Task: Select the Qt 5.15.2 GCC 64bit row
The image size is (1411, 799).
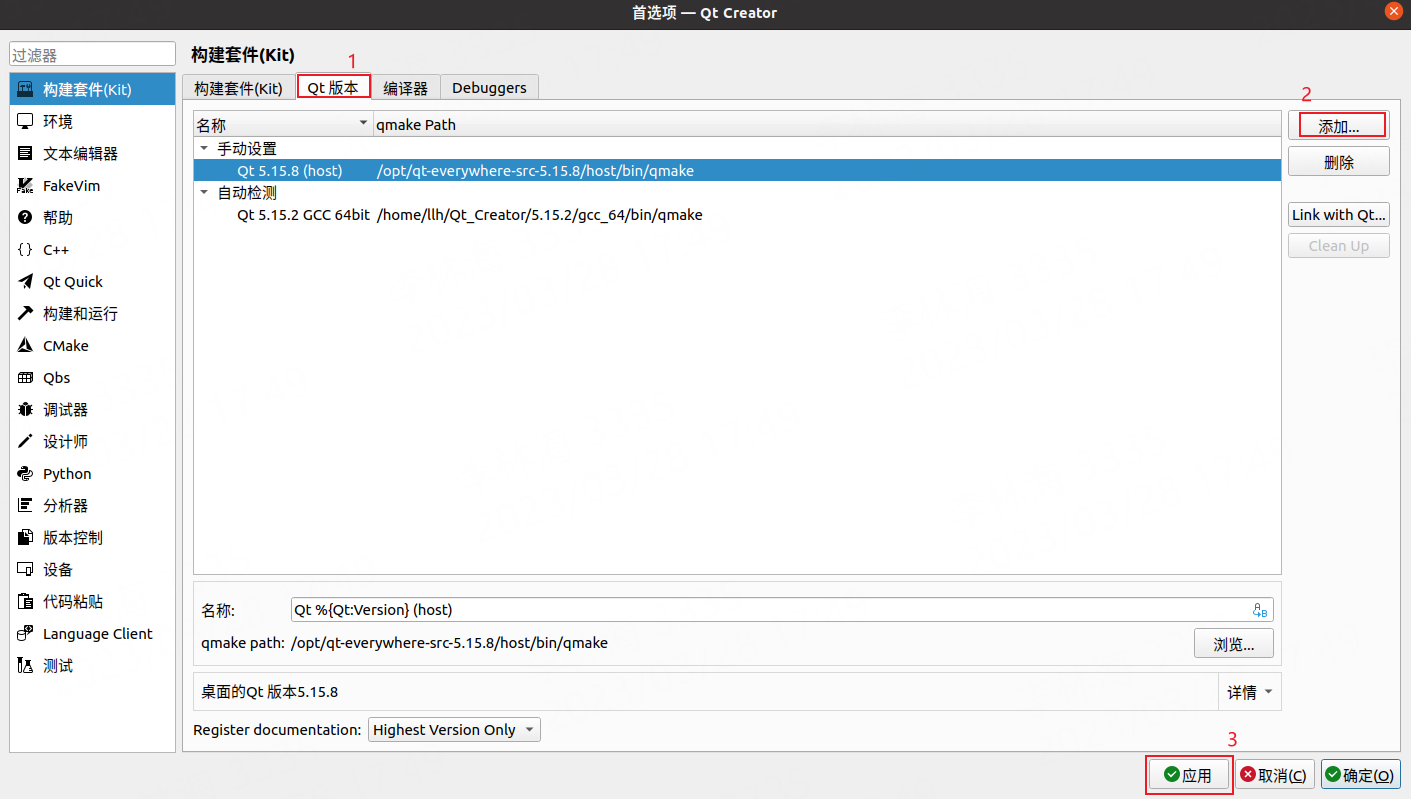Action: tap(738, 215)
